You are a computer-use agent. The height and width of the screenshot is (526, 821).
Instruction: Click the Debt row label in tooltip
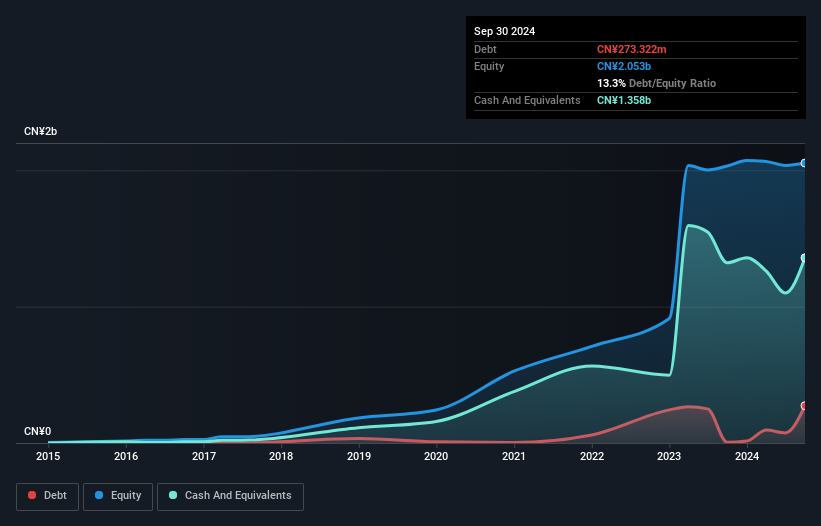click(485, 49)
